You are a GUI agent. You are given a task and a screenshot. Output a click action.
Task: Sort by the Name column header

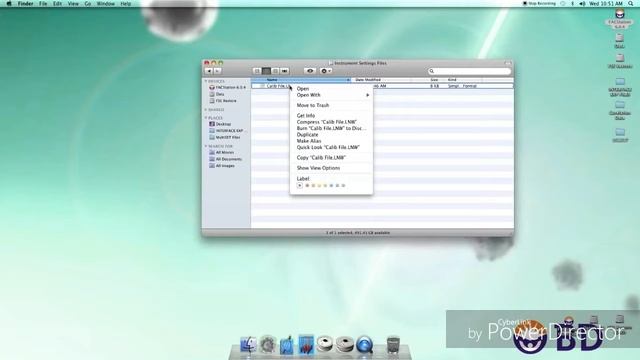(301, 80)
